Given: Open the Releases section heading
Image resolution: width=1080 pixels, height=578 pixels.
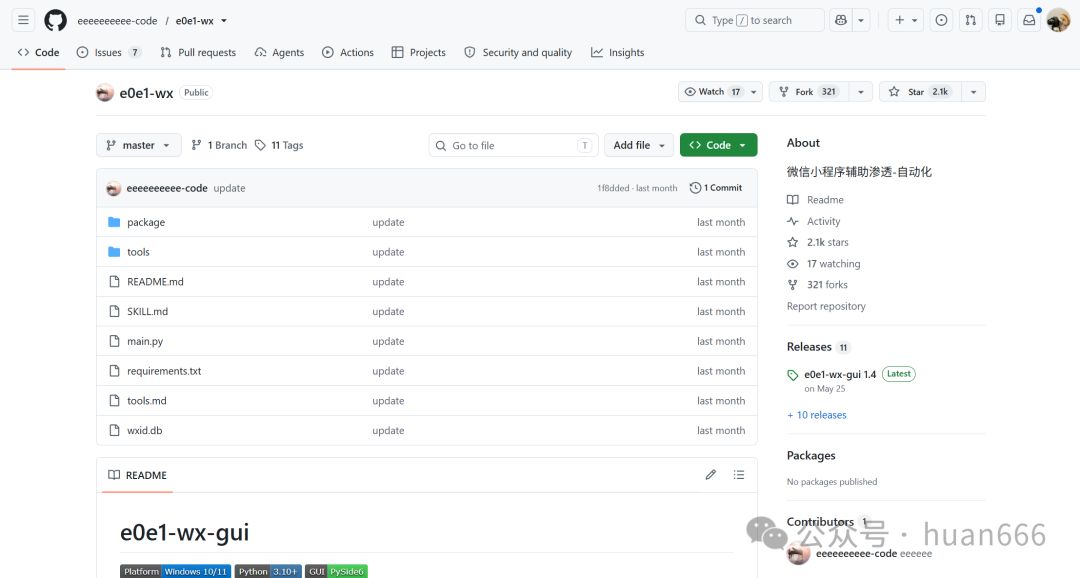Looking at the screenshot, I should [x=809, y=347].
